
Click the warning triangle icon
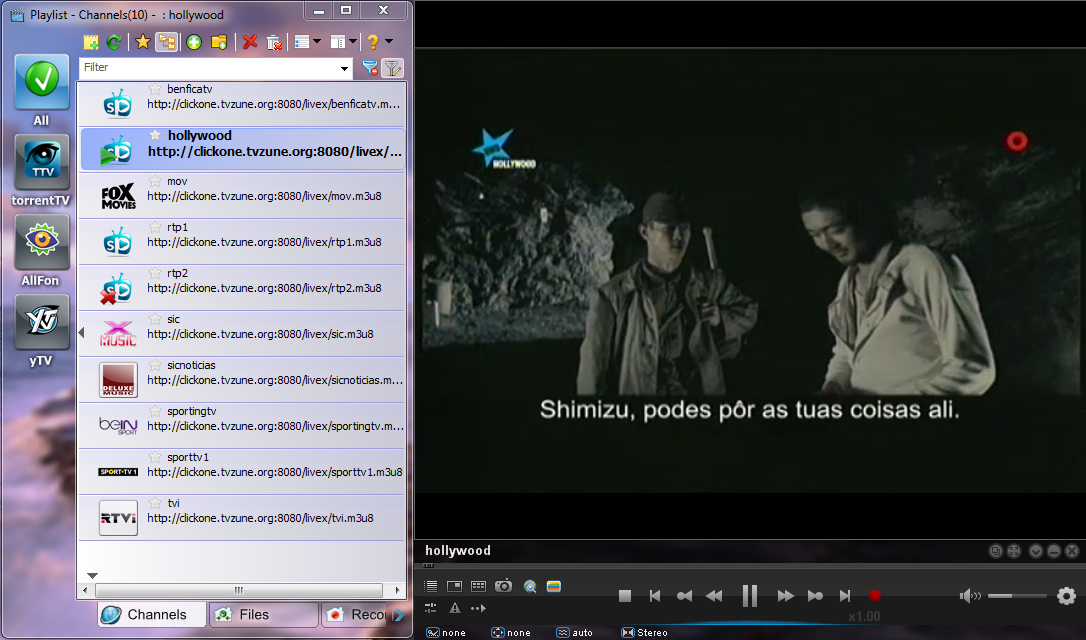[455, 608]
